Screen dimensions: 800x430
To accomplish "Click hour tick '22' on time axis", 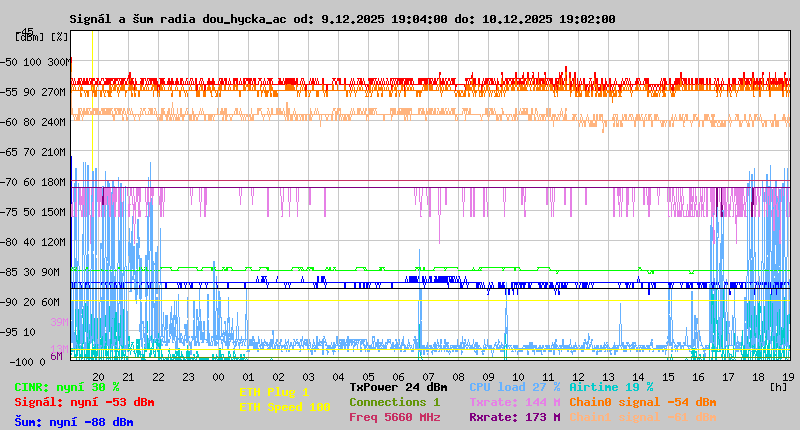I will pos(159,377).
